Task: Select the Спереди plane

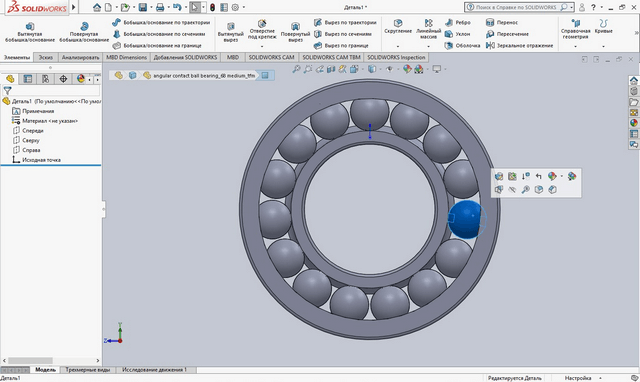Action: coord(28,131)
